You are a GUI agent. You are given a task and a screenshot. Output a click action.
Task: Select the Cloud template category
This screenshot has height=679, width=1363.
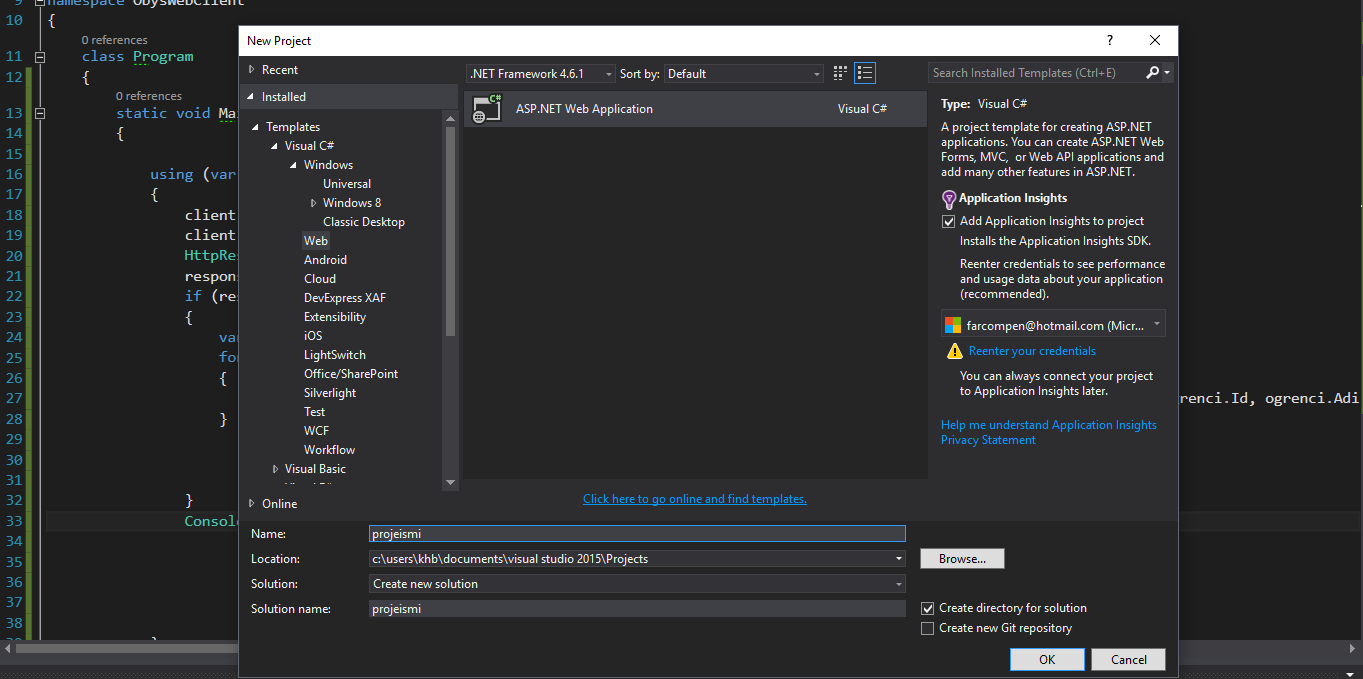[x=320, y=279]
